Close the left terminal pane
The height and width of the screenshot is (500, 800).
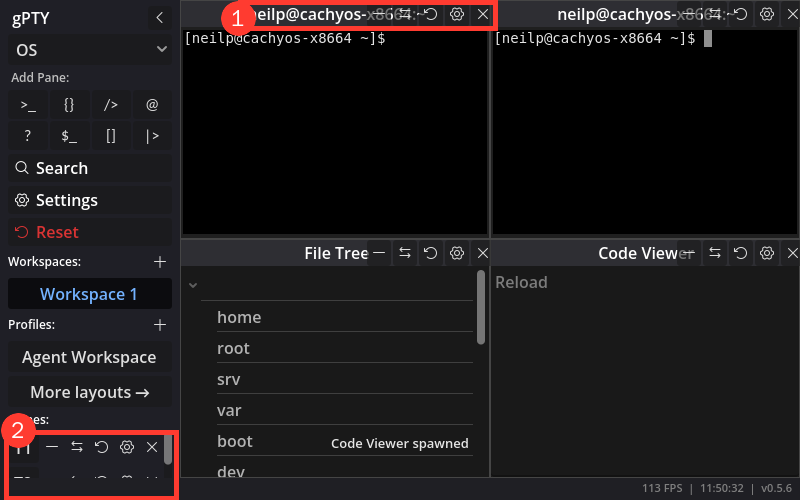[483, 14]
